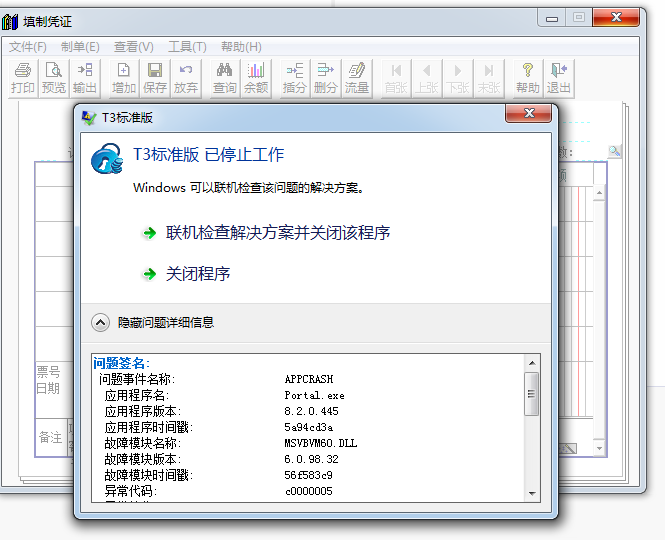
Task: Save the voucher using 保存 icon
Action: (x=154, y=78)
